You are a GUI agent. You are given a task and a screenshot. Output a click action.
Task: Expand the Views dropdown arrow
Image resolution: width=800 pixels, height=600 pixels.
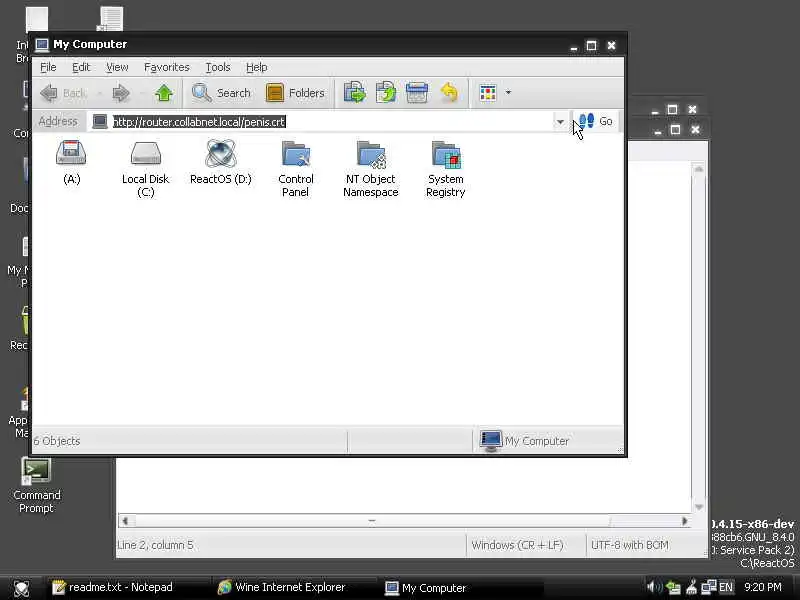[508, 93]
